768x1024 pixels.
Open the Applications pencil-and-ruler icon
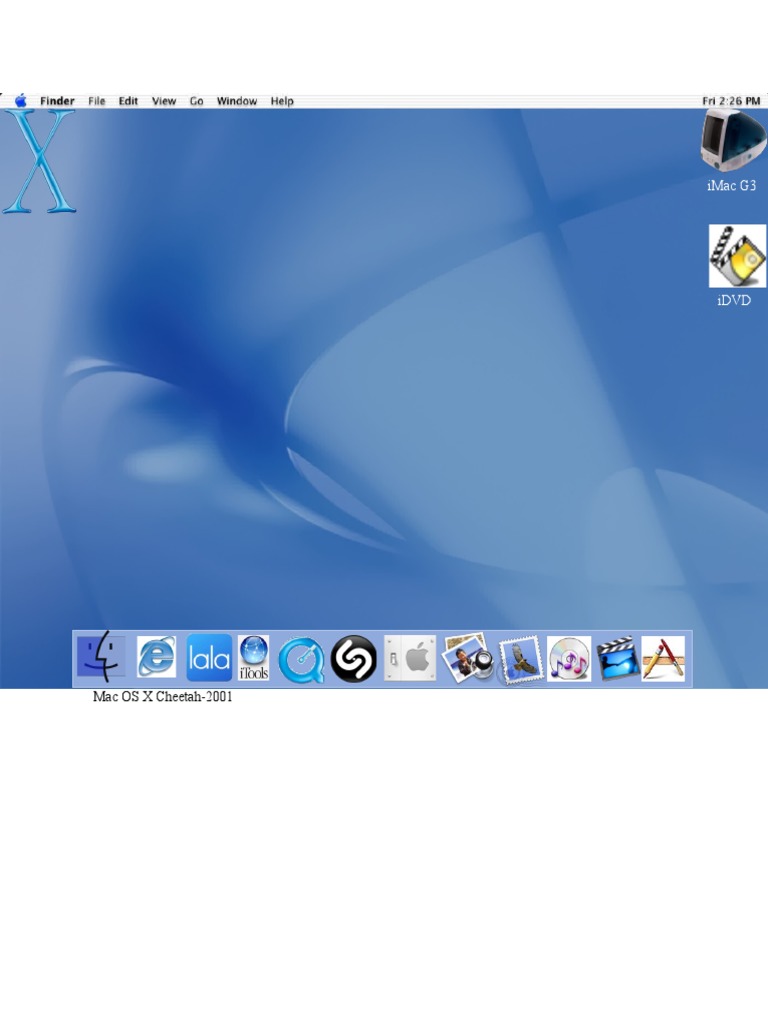663,659
